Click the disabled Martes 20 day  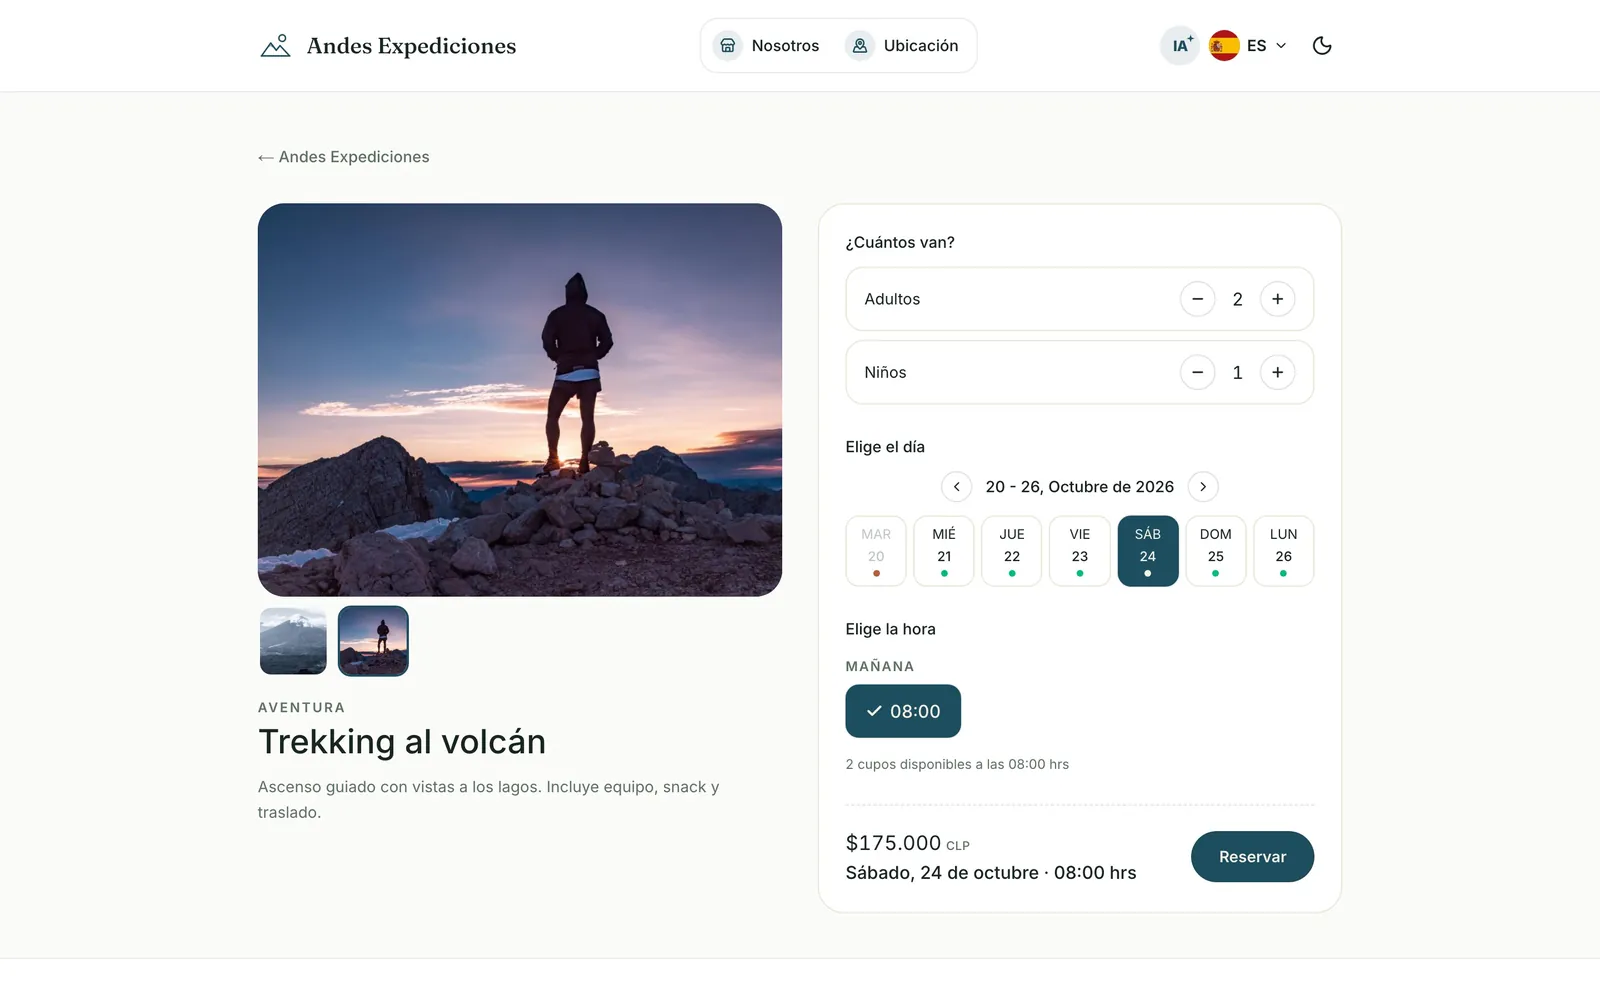pyautogui.click(x=876, y=551)
